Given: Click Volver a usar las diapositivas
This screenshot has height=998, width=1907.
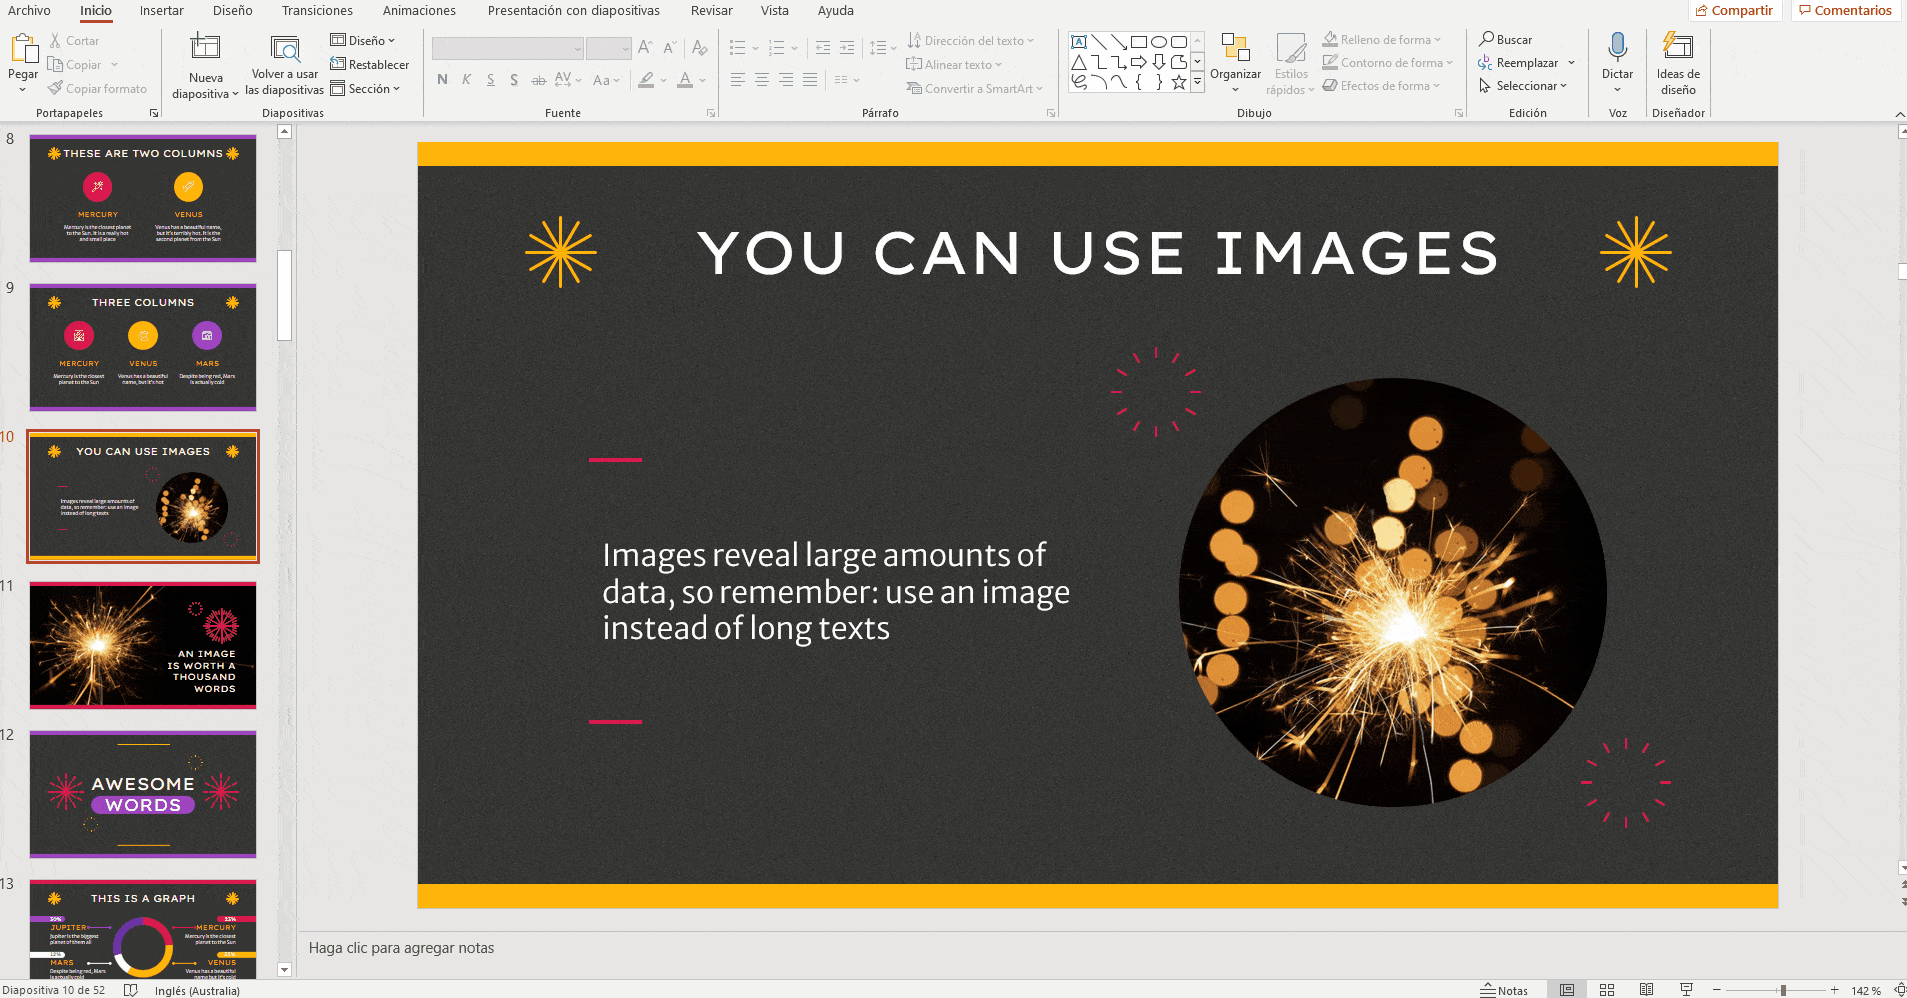Looking at the screenshot, I should [285, 66].
